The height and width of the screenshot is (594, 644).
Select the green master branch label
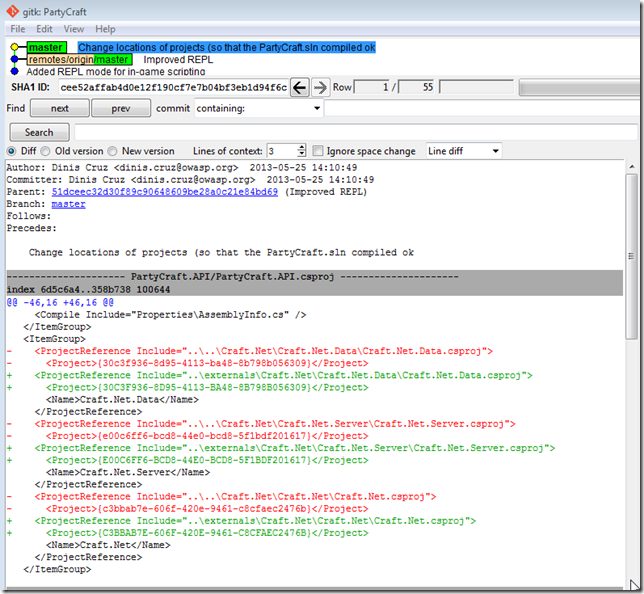tap(46, 47)
